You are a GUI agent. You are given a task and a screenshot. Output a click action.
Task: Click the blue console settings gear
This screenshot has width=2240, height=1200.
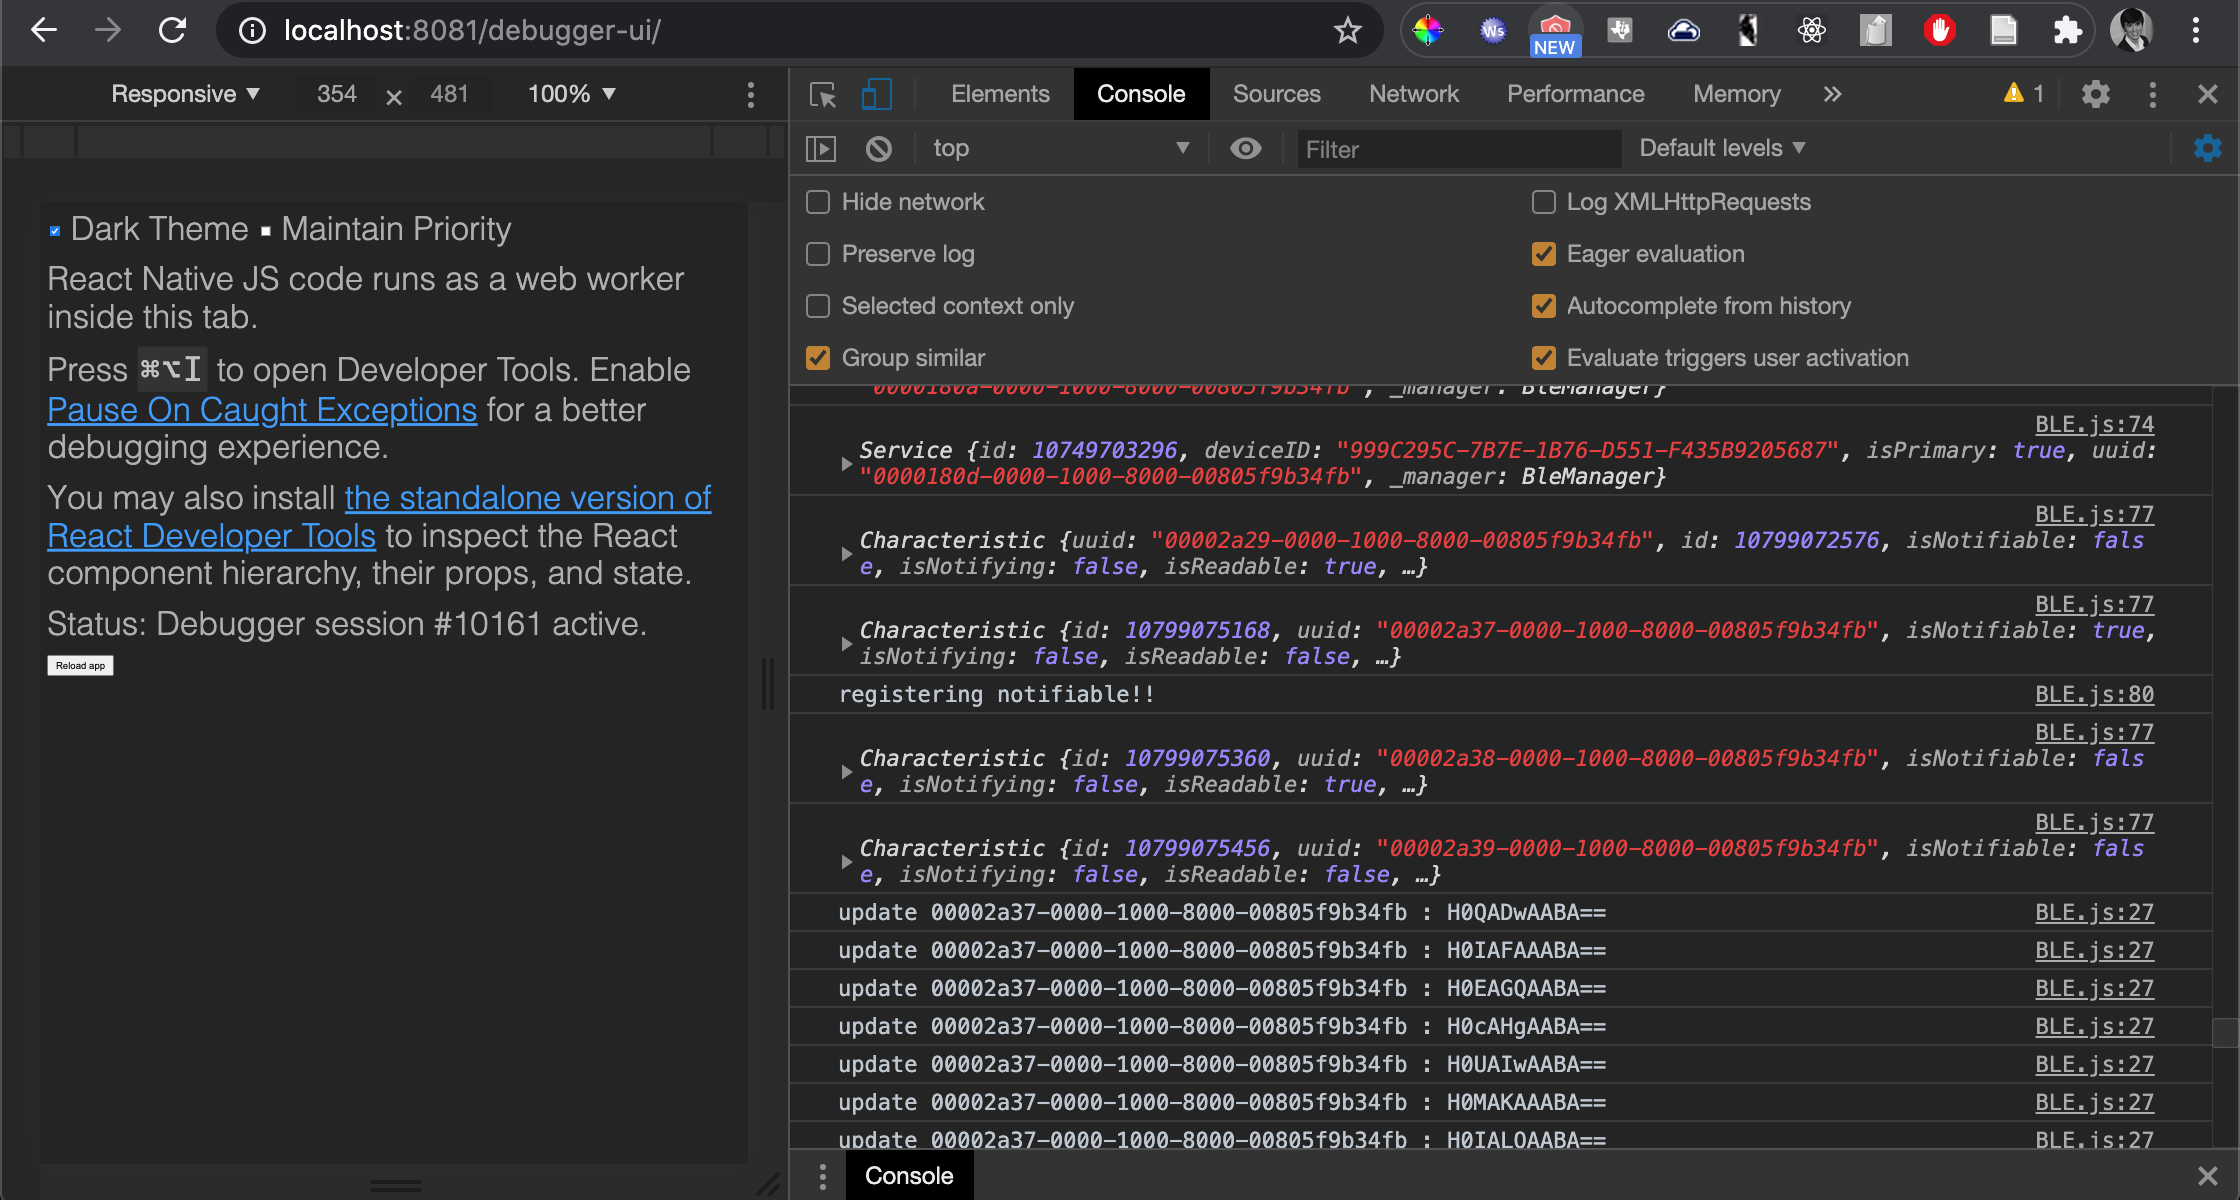(x=2207, y=149)
